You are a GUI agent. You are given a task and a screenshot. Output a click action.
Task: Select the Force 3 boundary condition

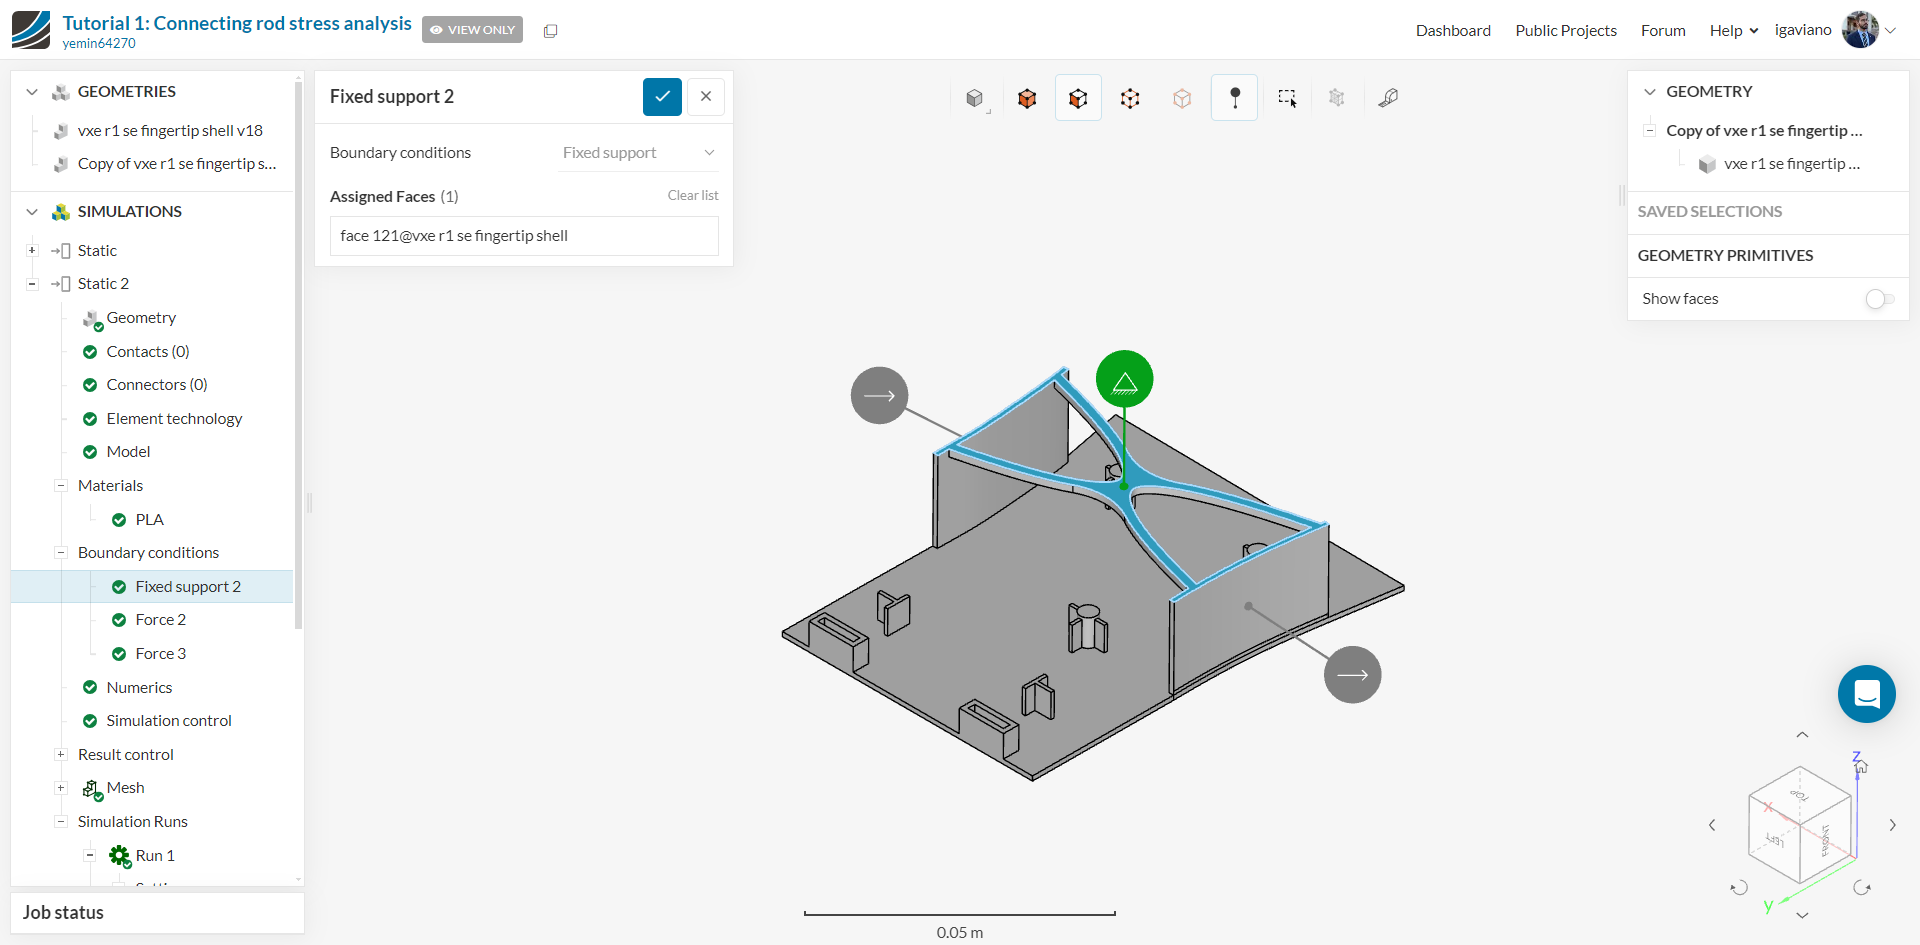(160, 654)
